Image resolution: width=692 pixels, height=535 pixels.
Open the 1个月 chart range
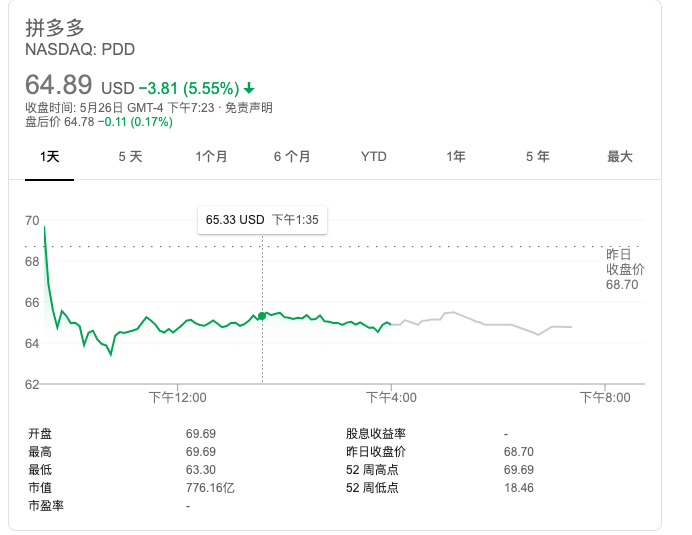pos(211,157)
